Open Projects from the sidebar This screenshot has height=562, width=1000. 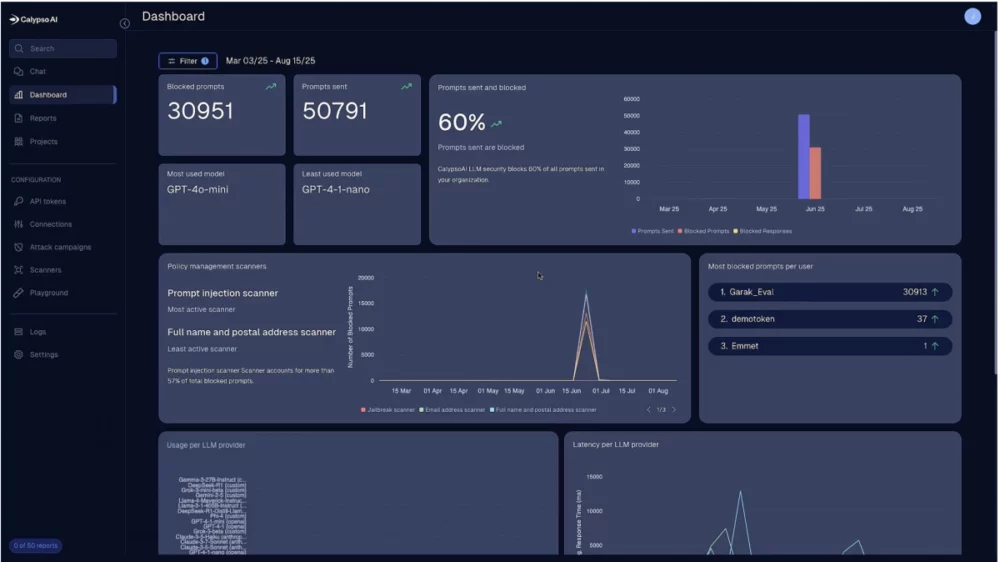pos(43,142)
